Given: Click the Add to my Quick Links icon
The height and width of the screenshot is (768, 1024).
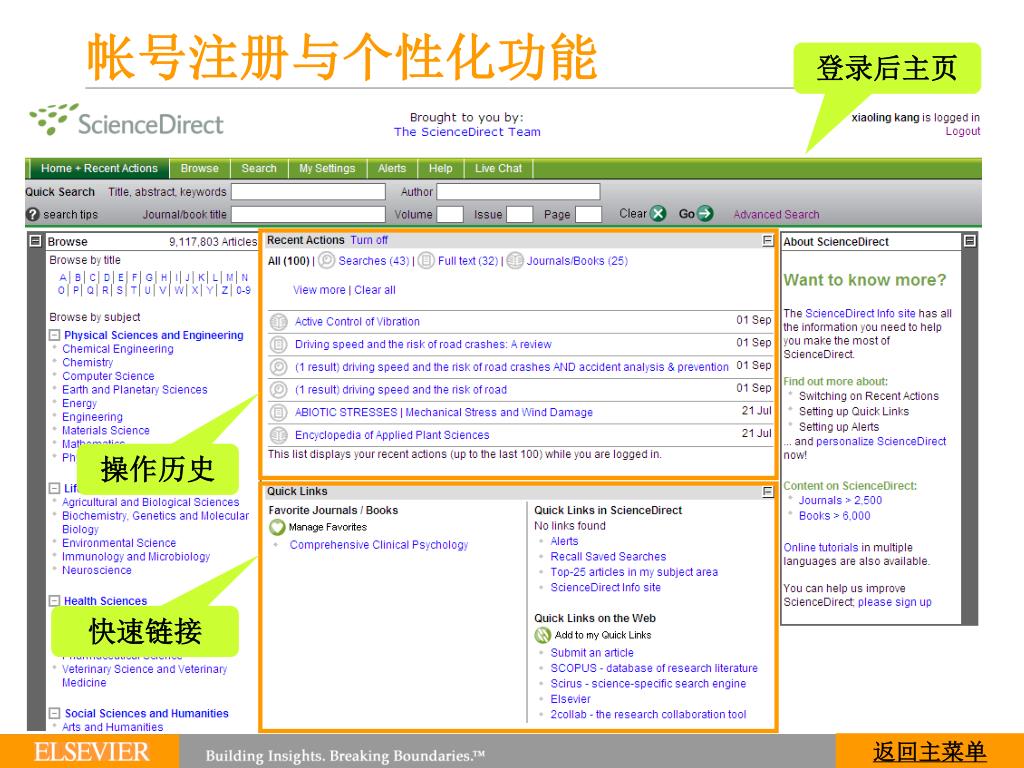Looking at the screenshot, I should pyautogui.click(x=542, y=635).
